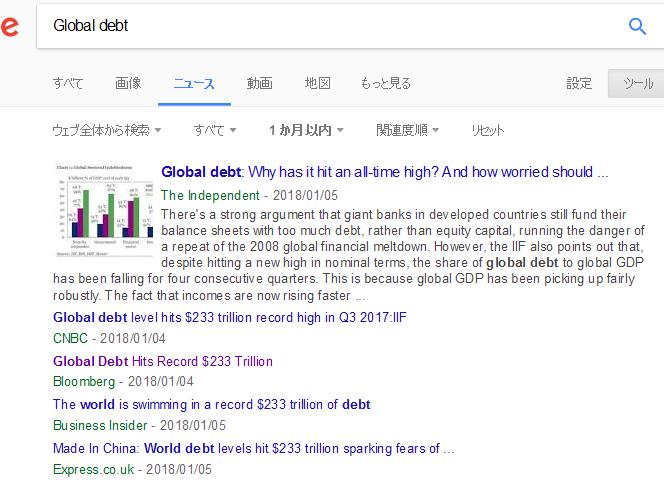Image resolution: width=664 pixels, height=480 pixels.
Task: Switch to the すべて search tab
Action: click(x=68, y=83)
